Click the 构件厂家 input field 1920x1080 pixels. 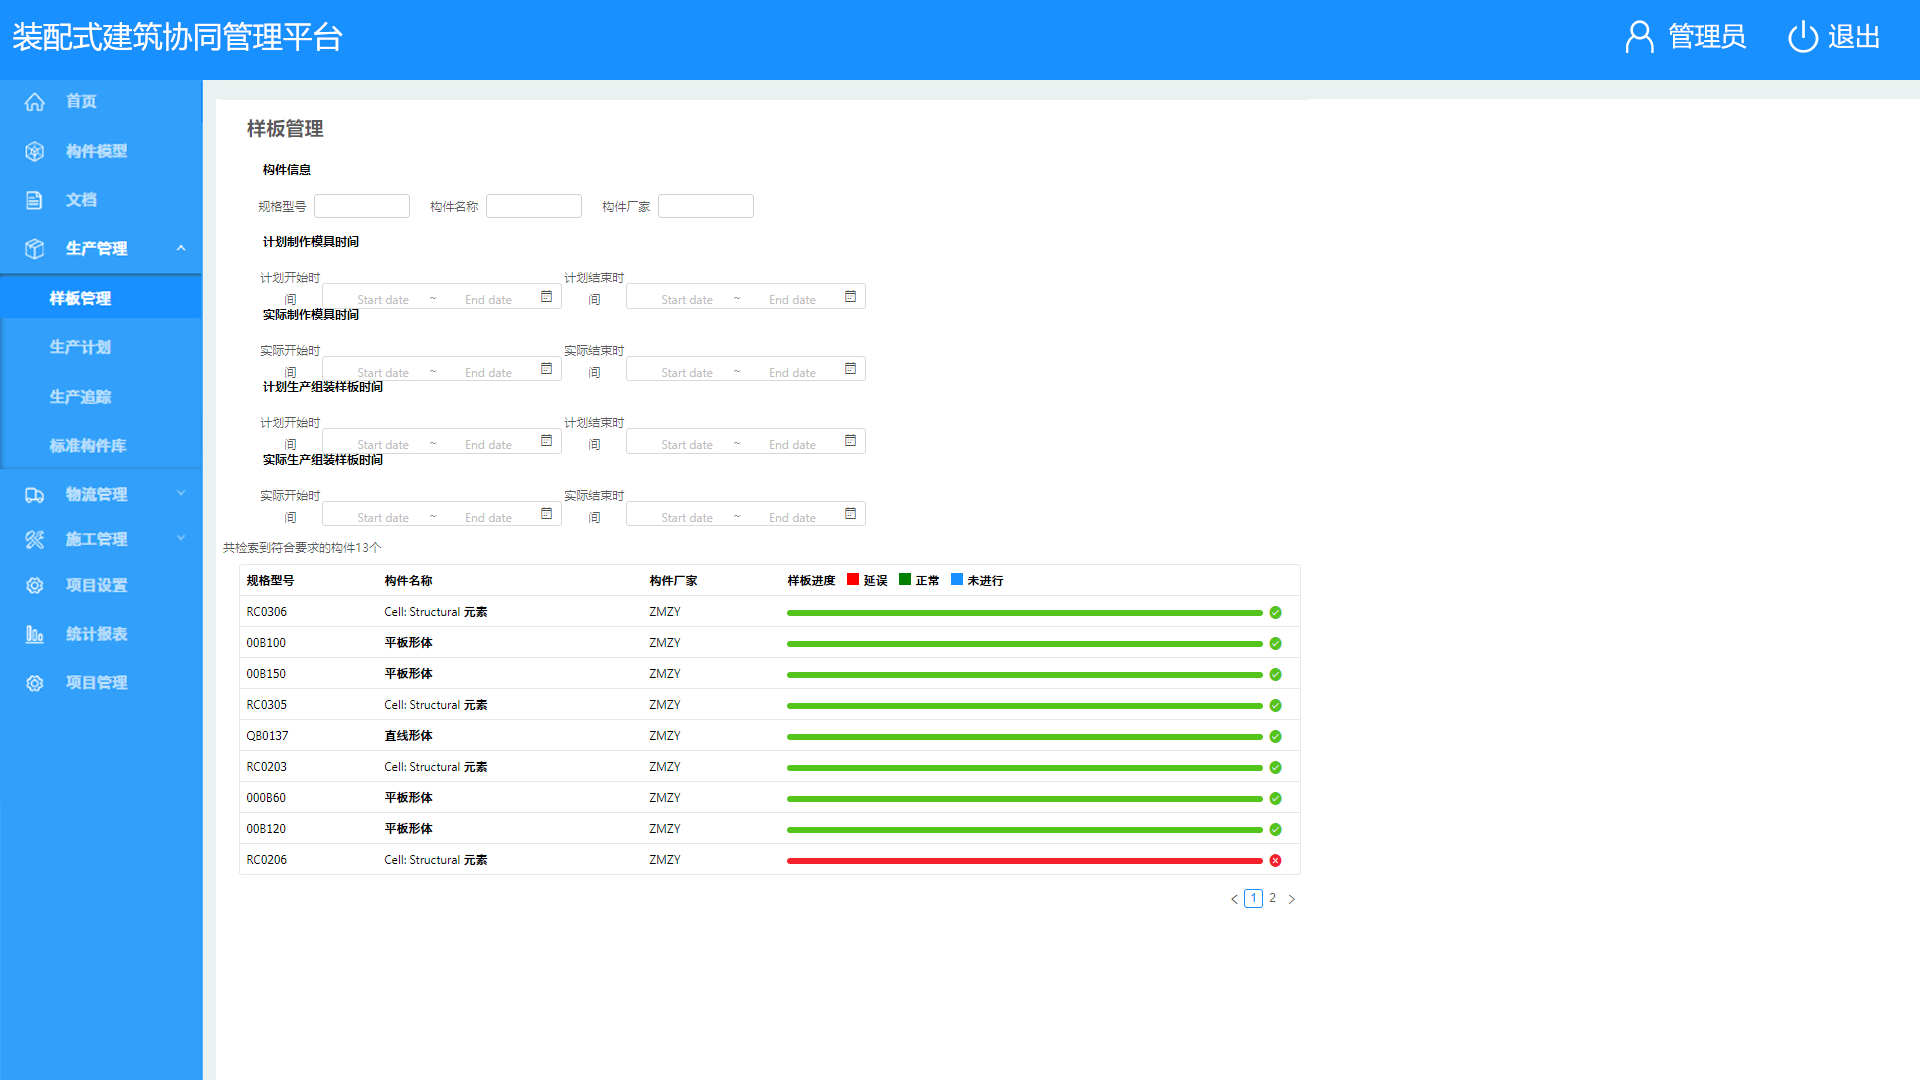pos(706,206)
